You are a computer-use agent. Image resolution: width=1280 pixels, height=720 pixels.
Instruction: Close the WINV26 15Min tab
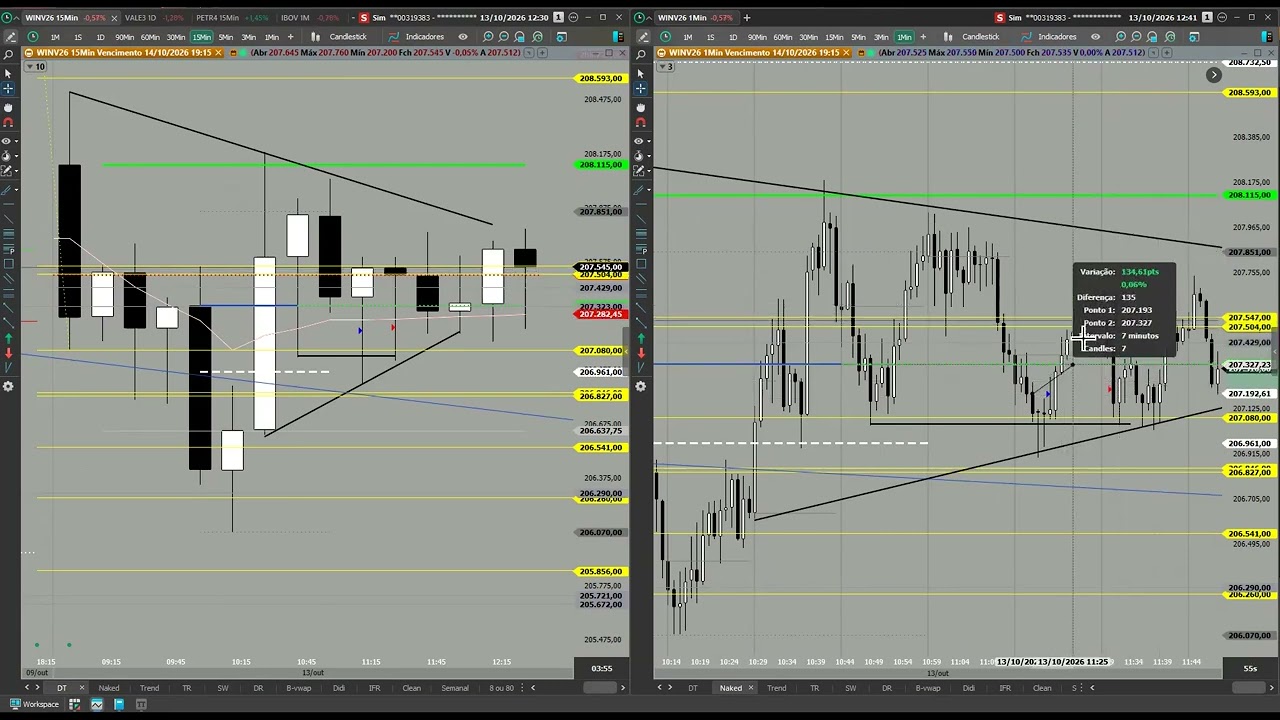click(114, 18)
